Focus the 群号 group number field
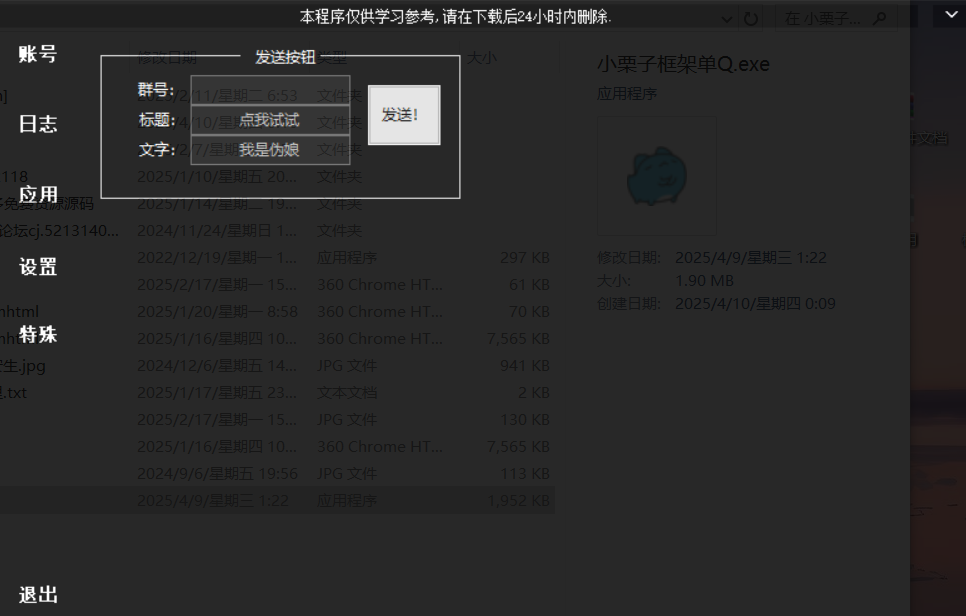Screen dimensions: 966x616 270,90
